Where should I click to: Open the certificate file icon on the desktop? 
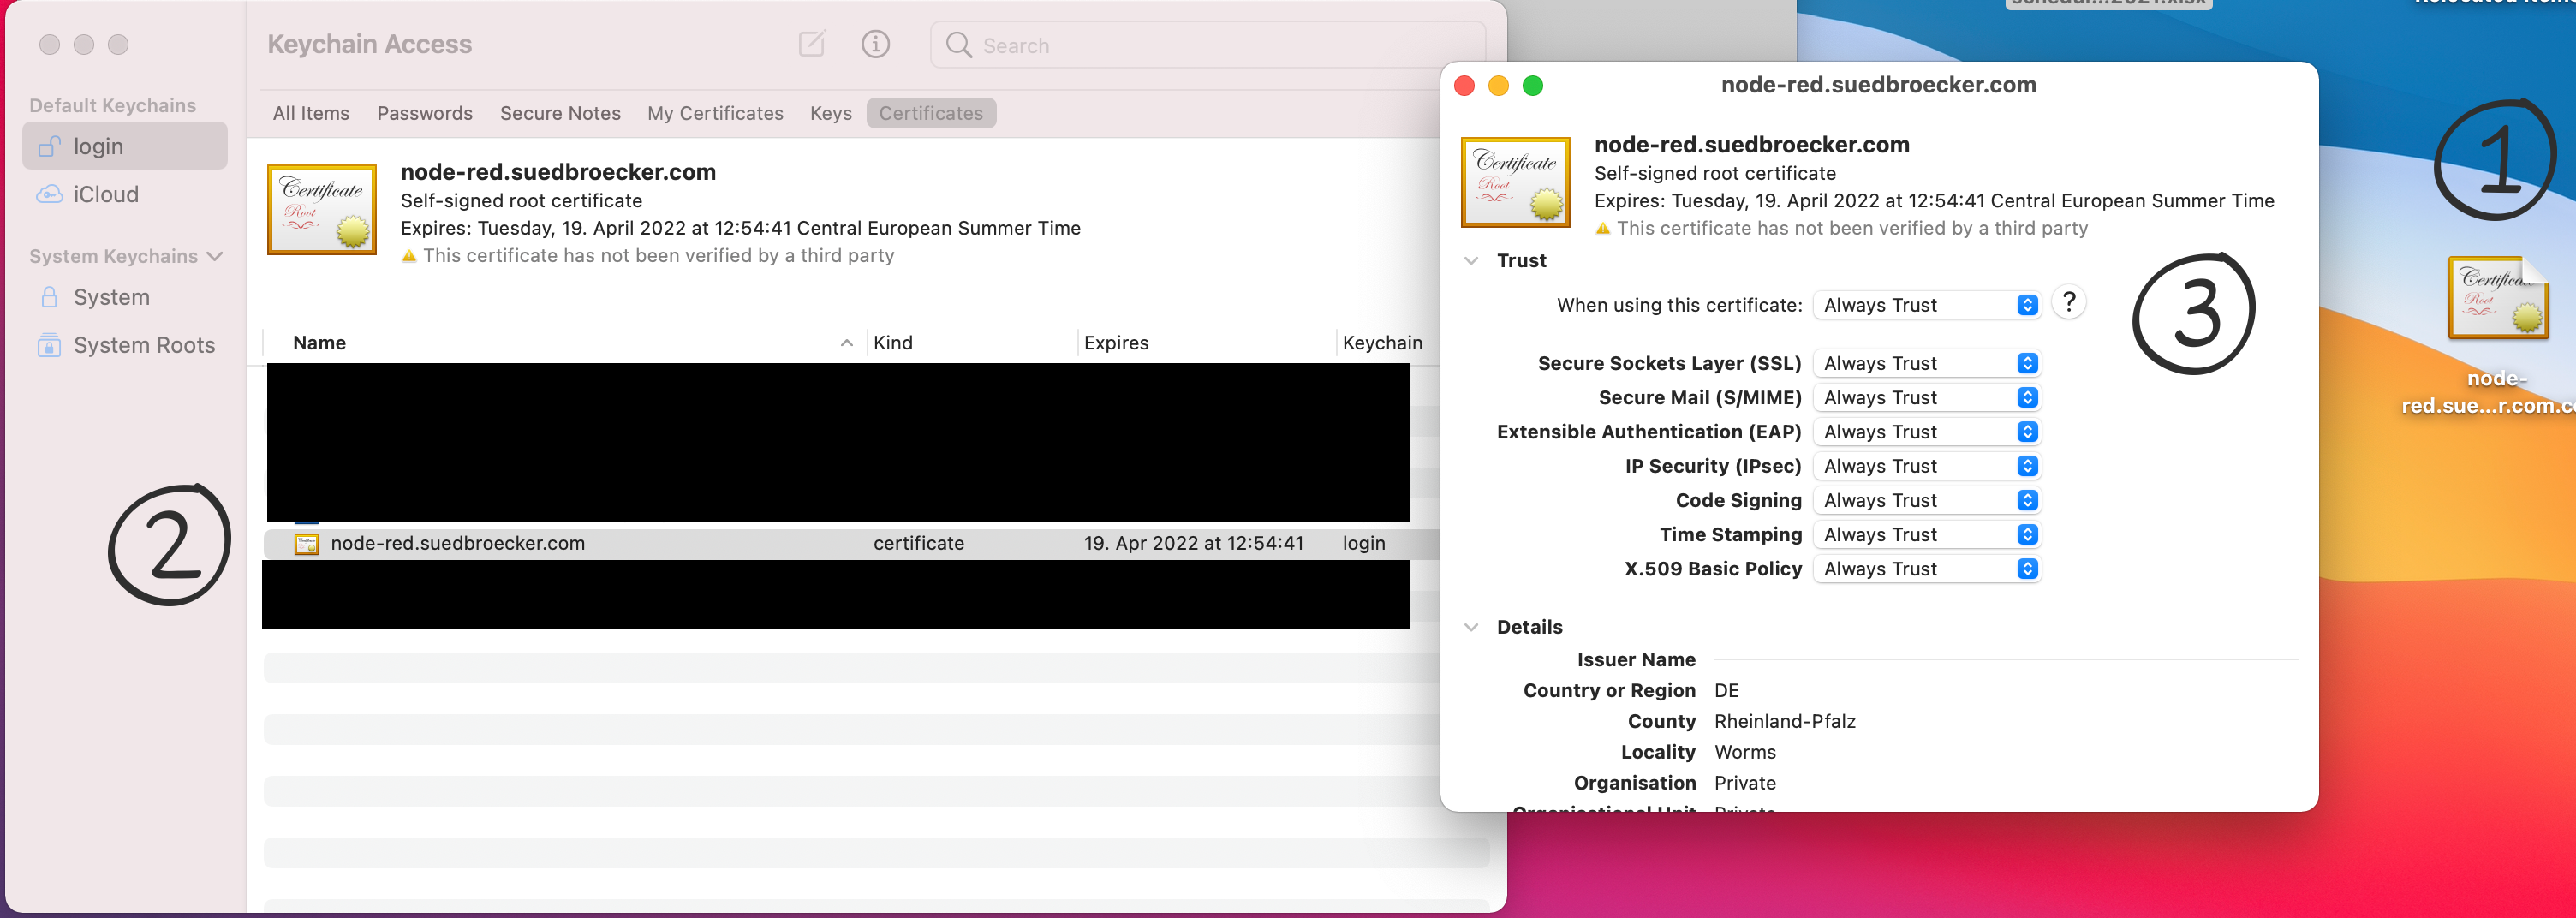pyautogui.click(x=2497, y=298)
